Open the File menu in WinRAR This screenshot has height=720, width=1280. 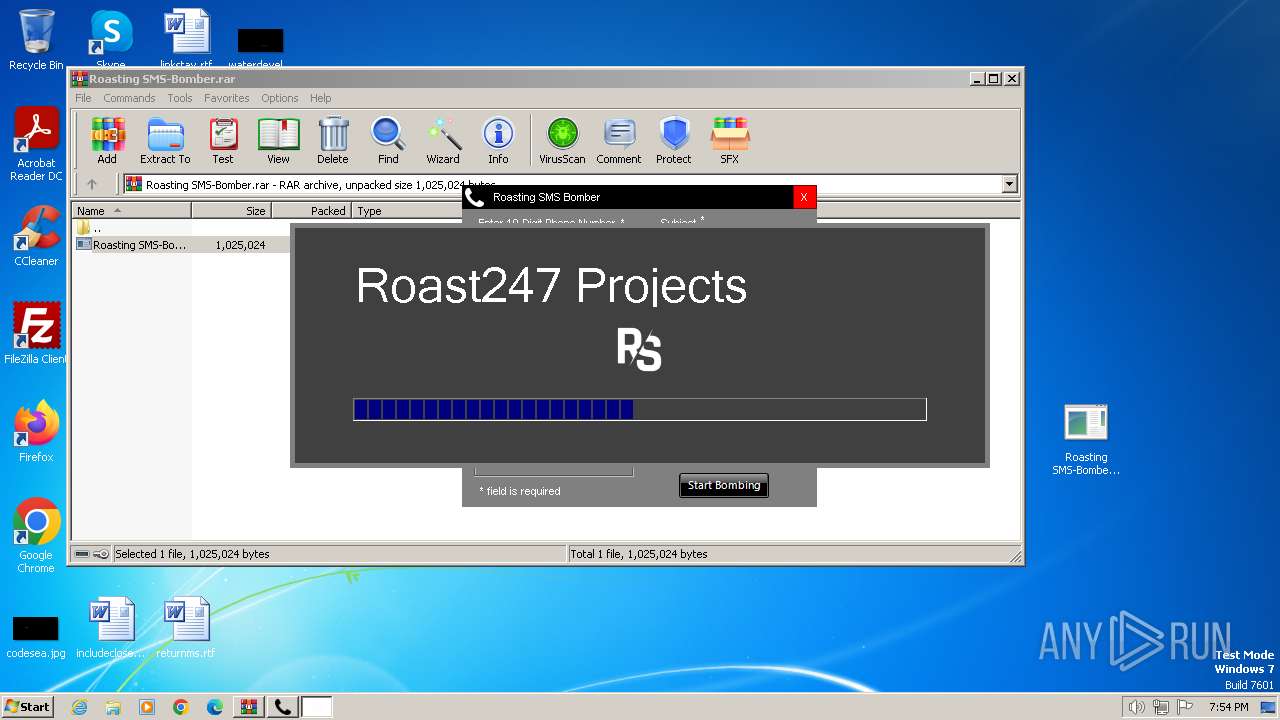[x=83, y=98]
